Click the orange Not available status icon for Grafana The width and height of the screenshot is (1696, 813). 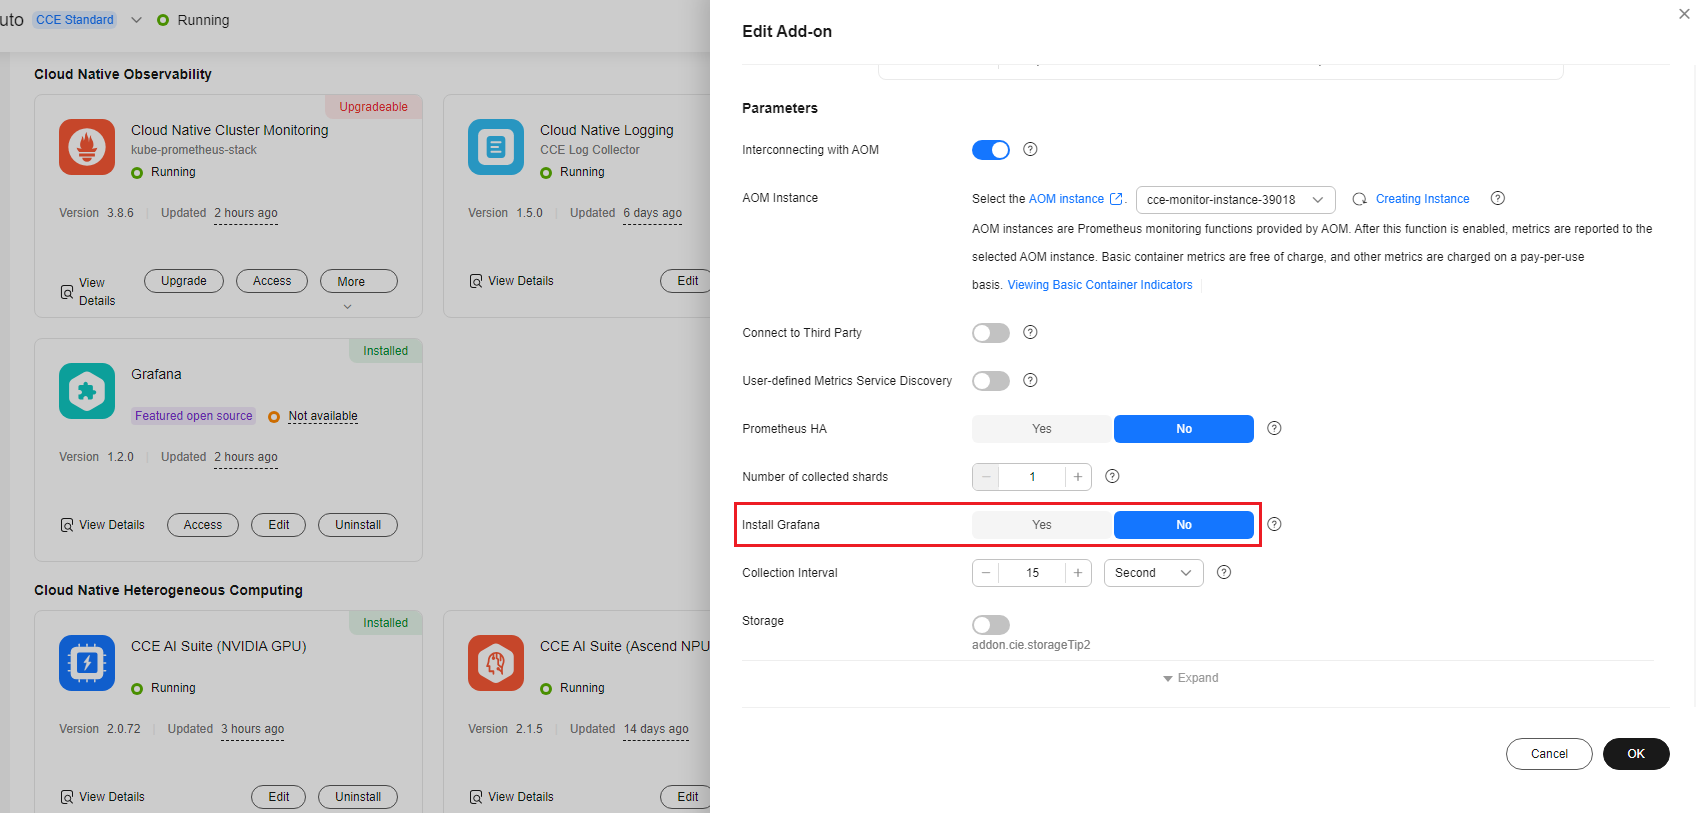274,417
